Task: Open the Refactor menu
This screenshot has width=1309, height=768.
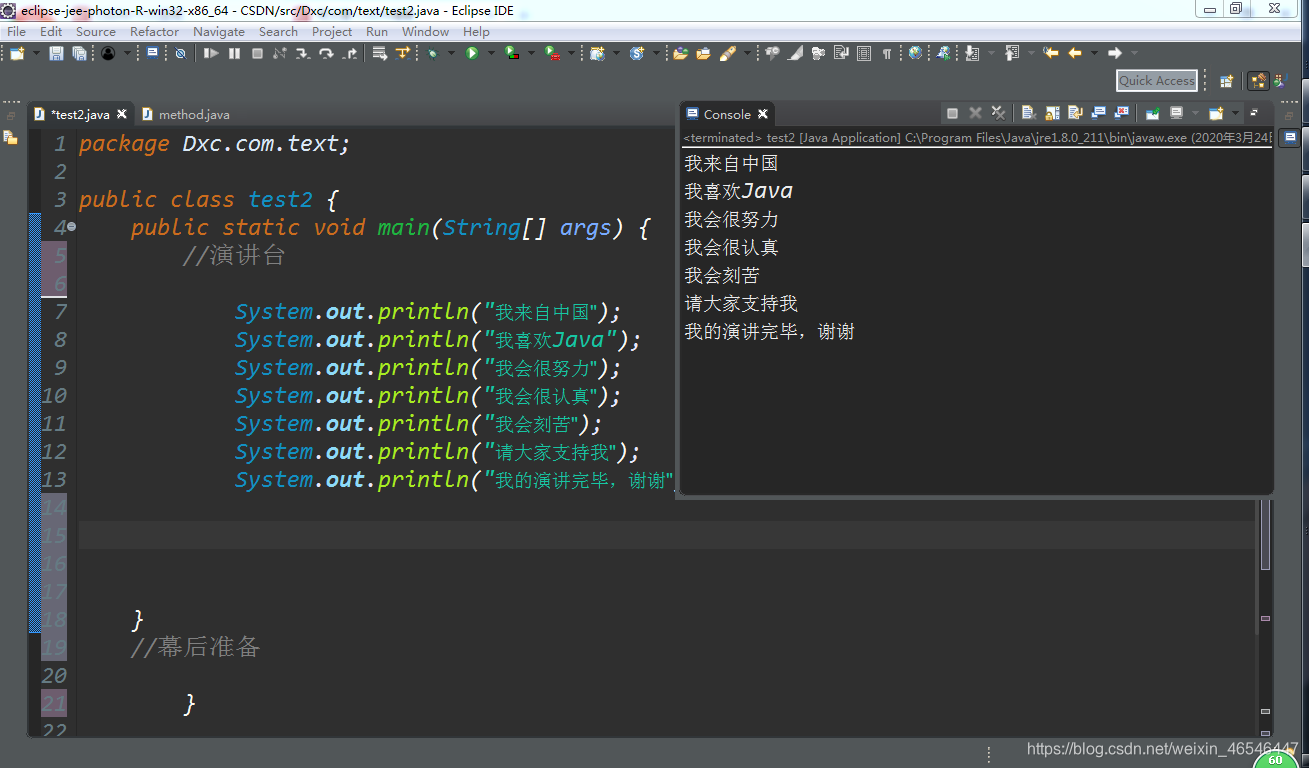Action: (154, 31)
